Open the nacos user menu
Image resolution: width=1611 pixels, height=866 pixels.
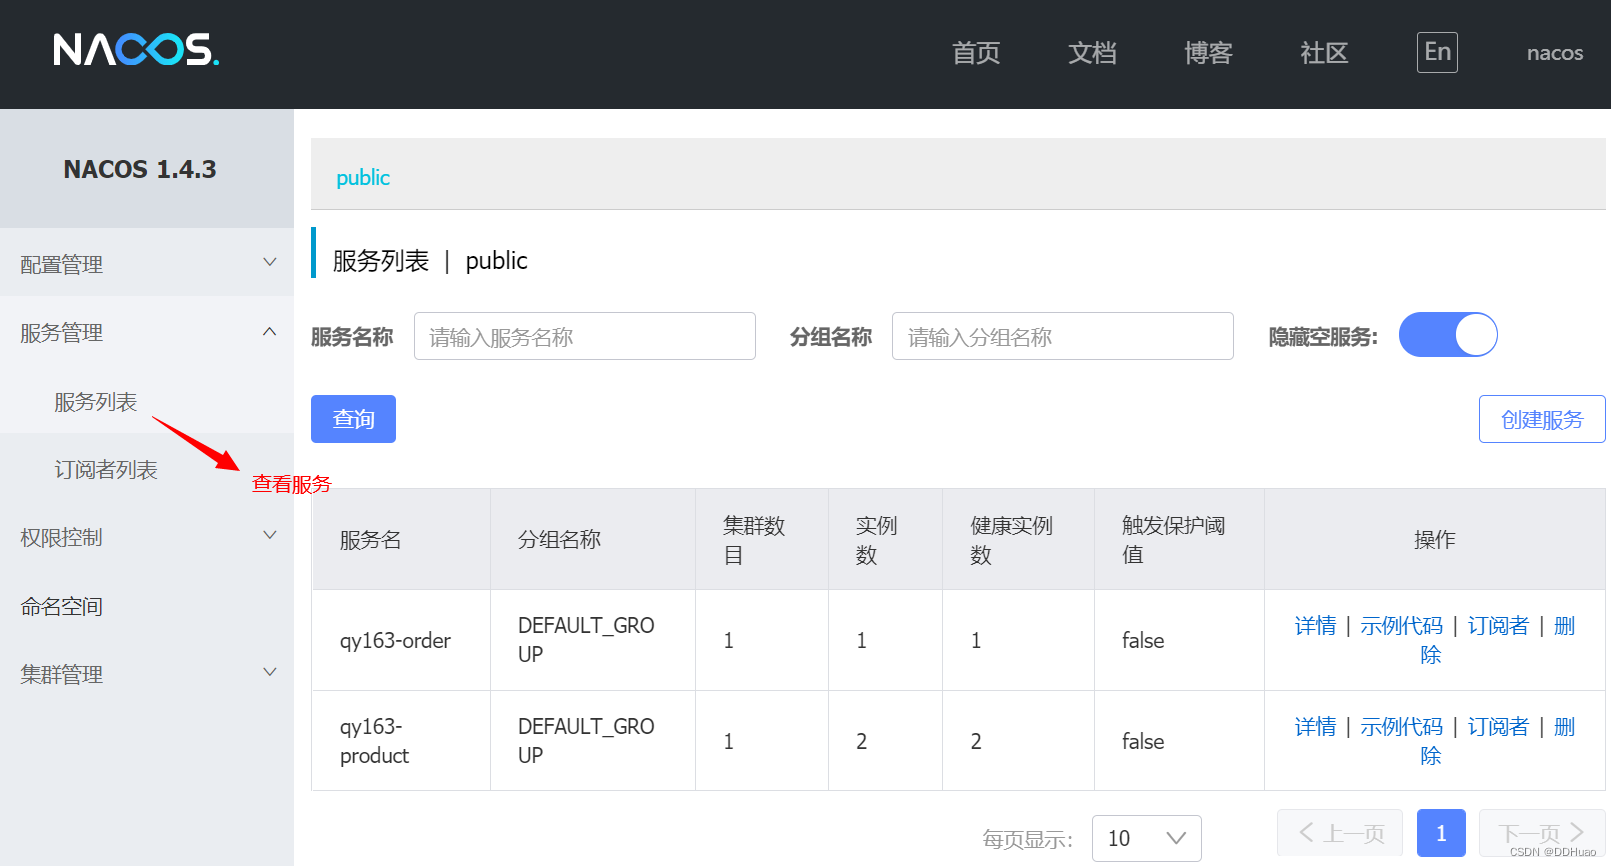[x=1555, y=53]
